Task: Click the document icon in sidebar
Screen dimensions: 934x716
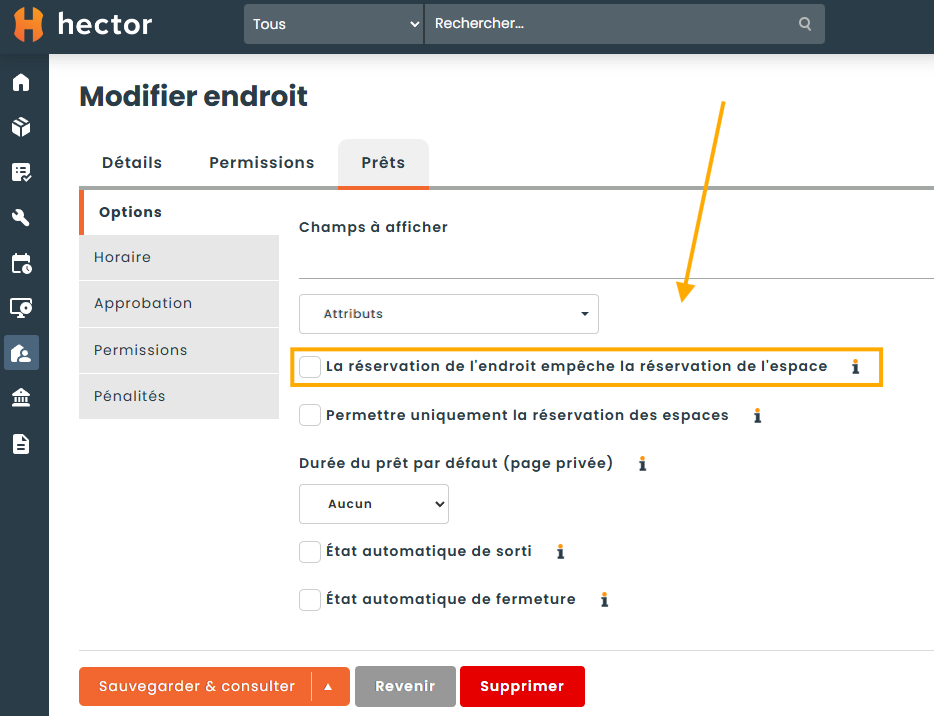Action: (x=21, y=444)
